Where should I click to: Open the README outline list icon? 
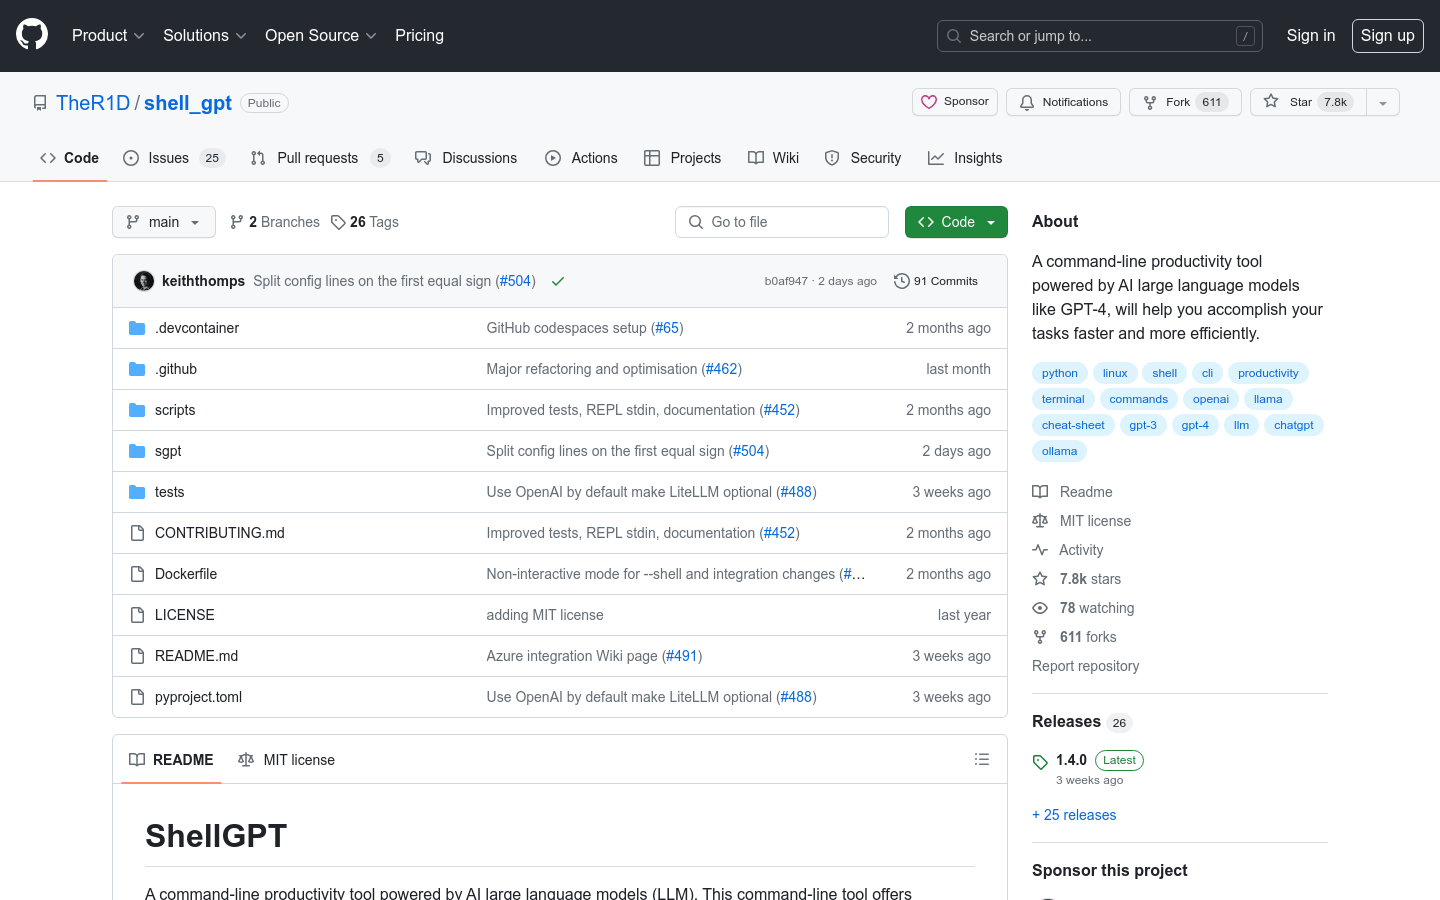981,760
